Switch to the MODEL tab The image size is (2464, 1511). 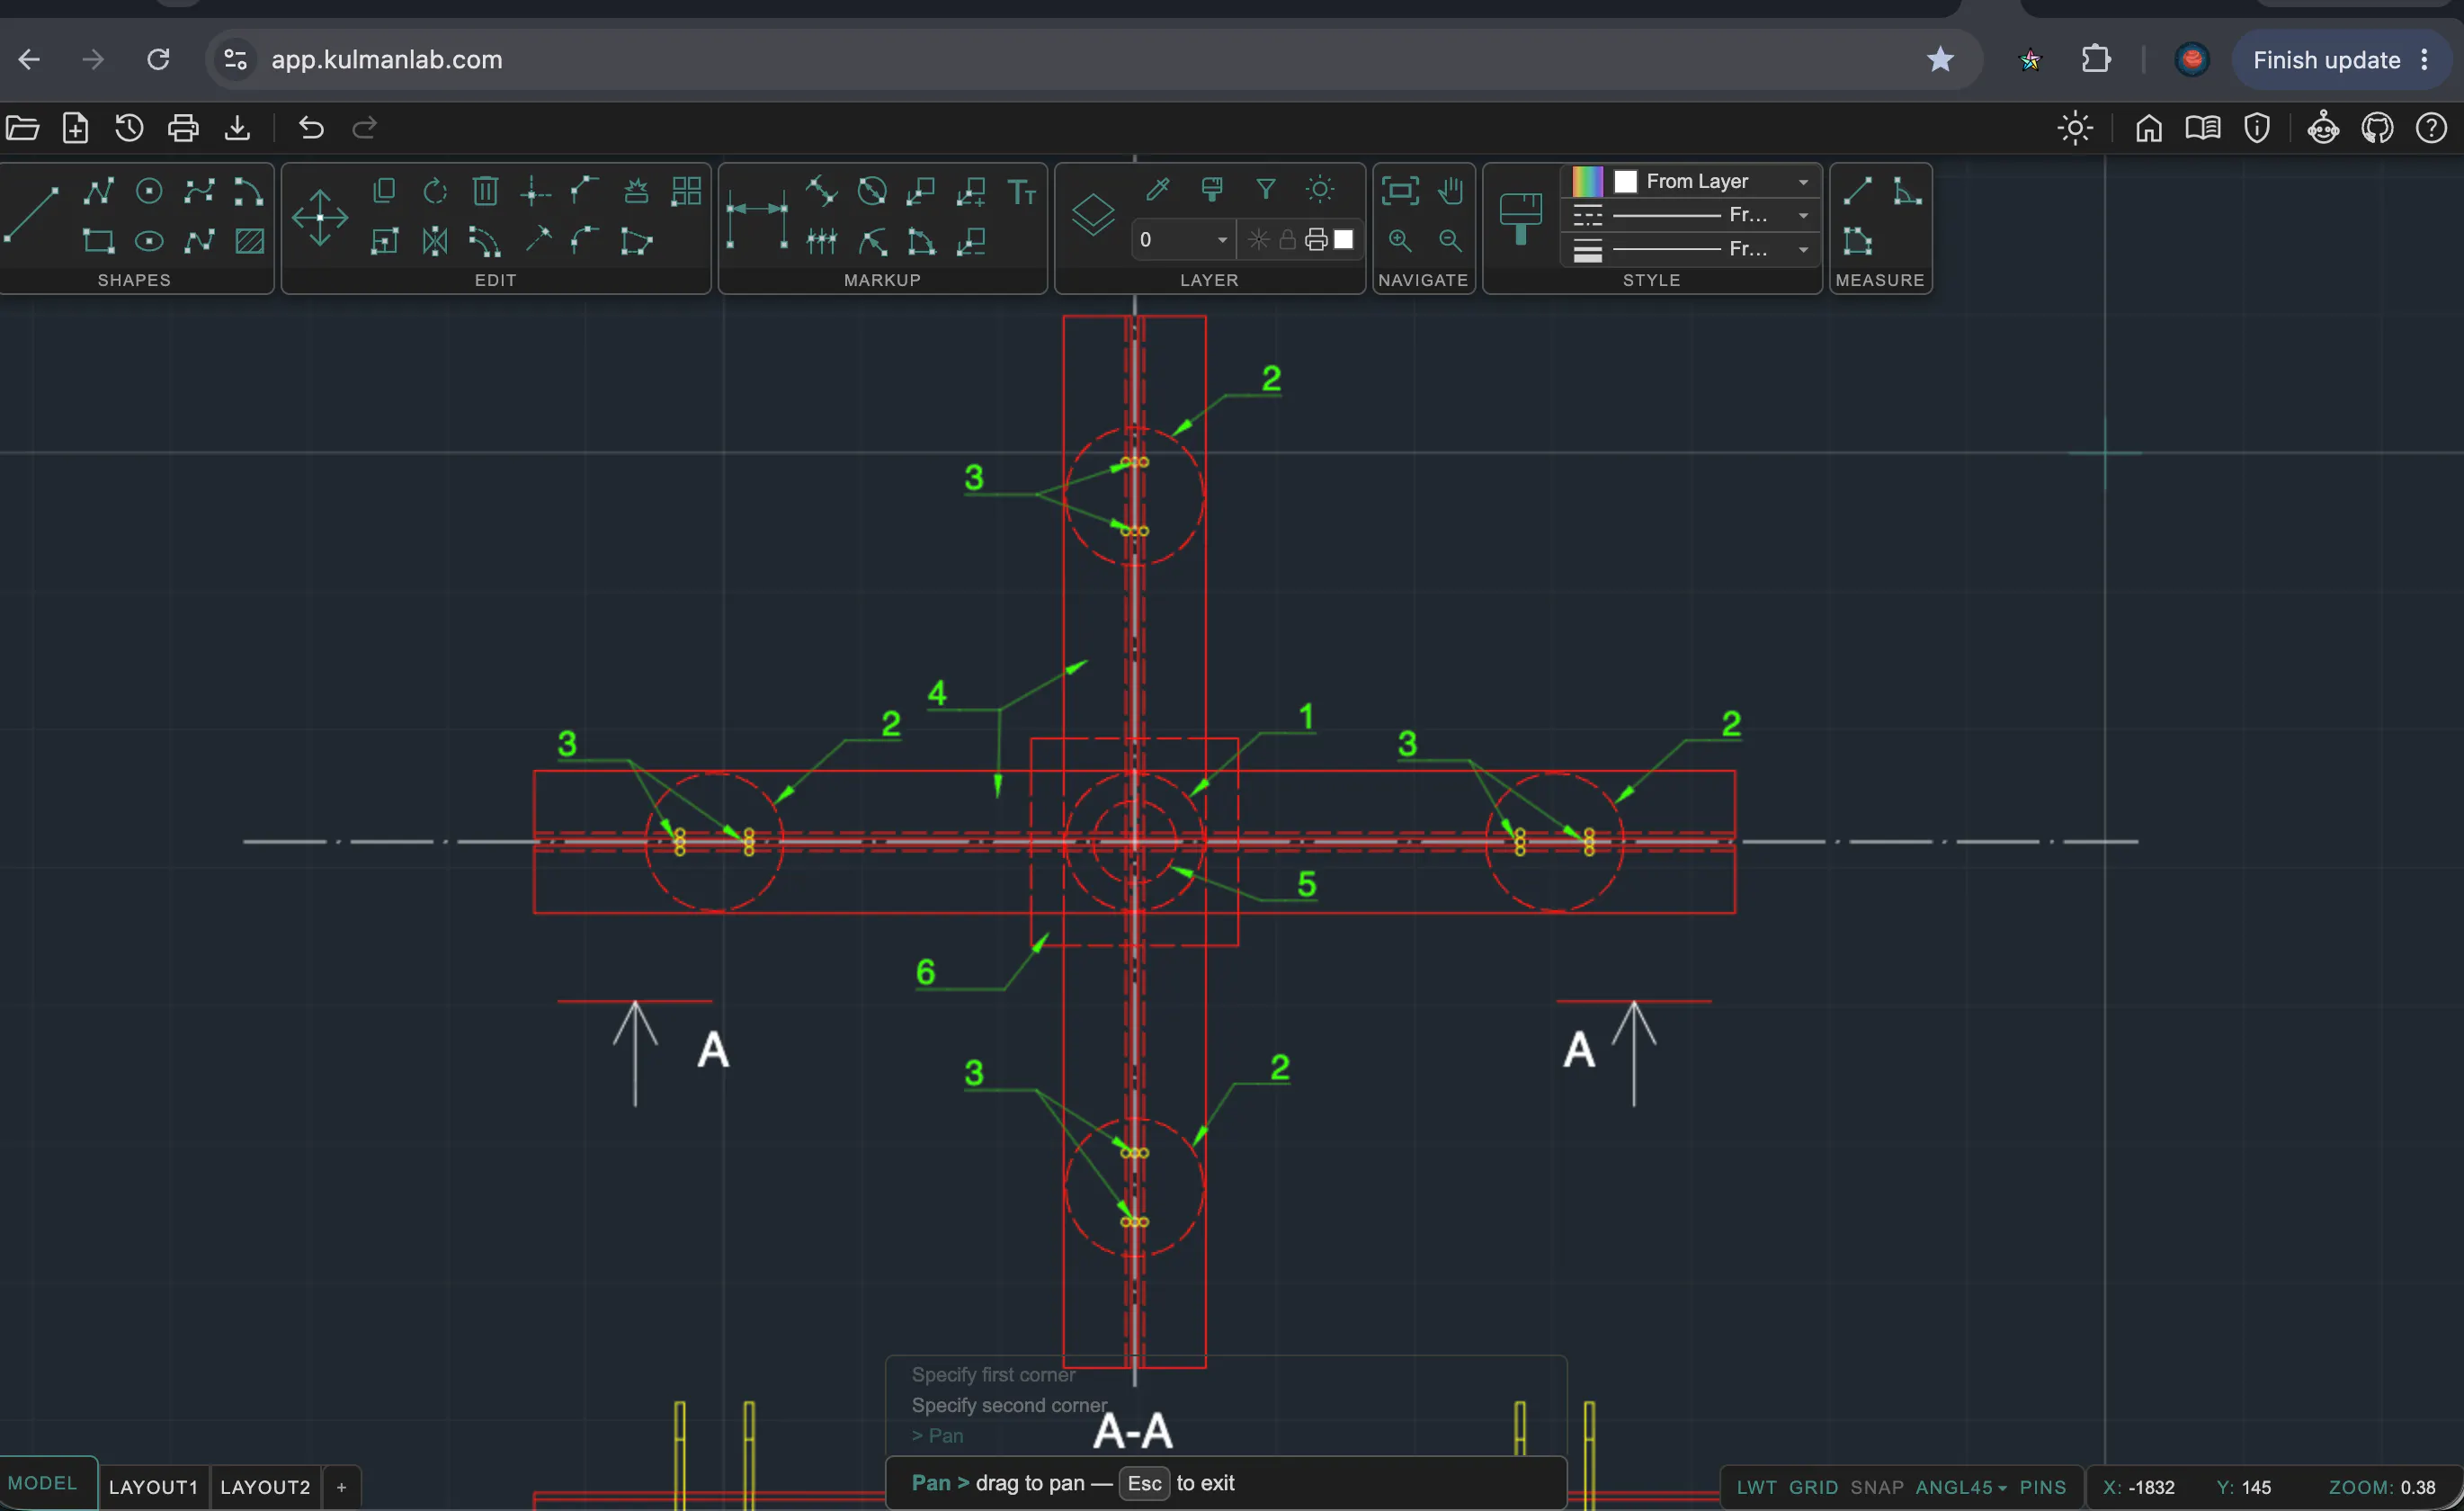42,1483
